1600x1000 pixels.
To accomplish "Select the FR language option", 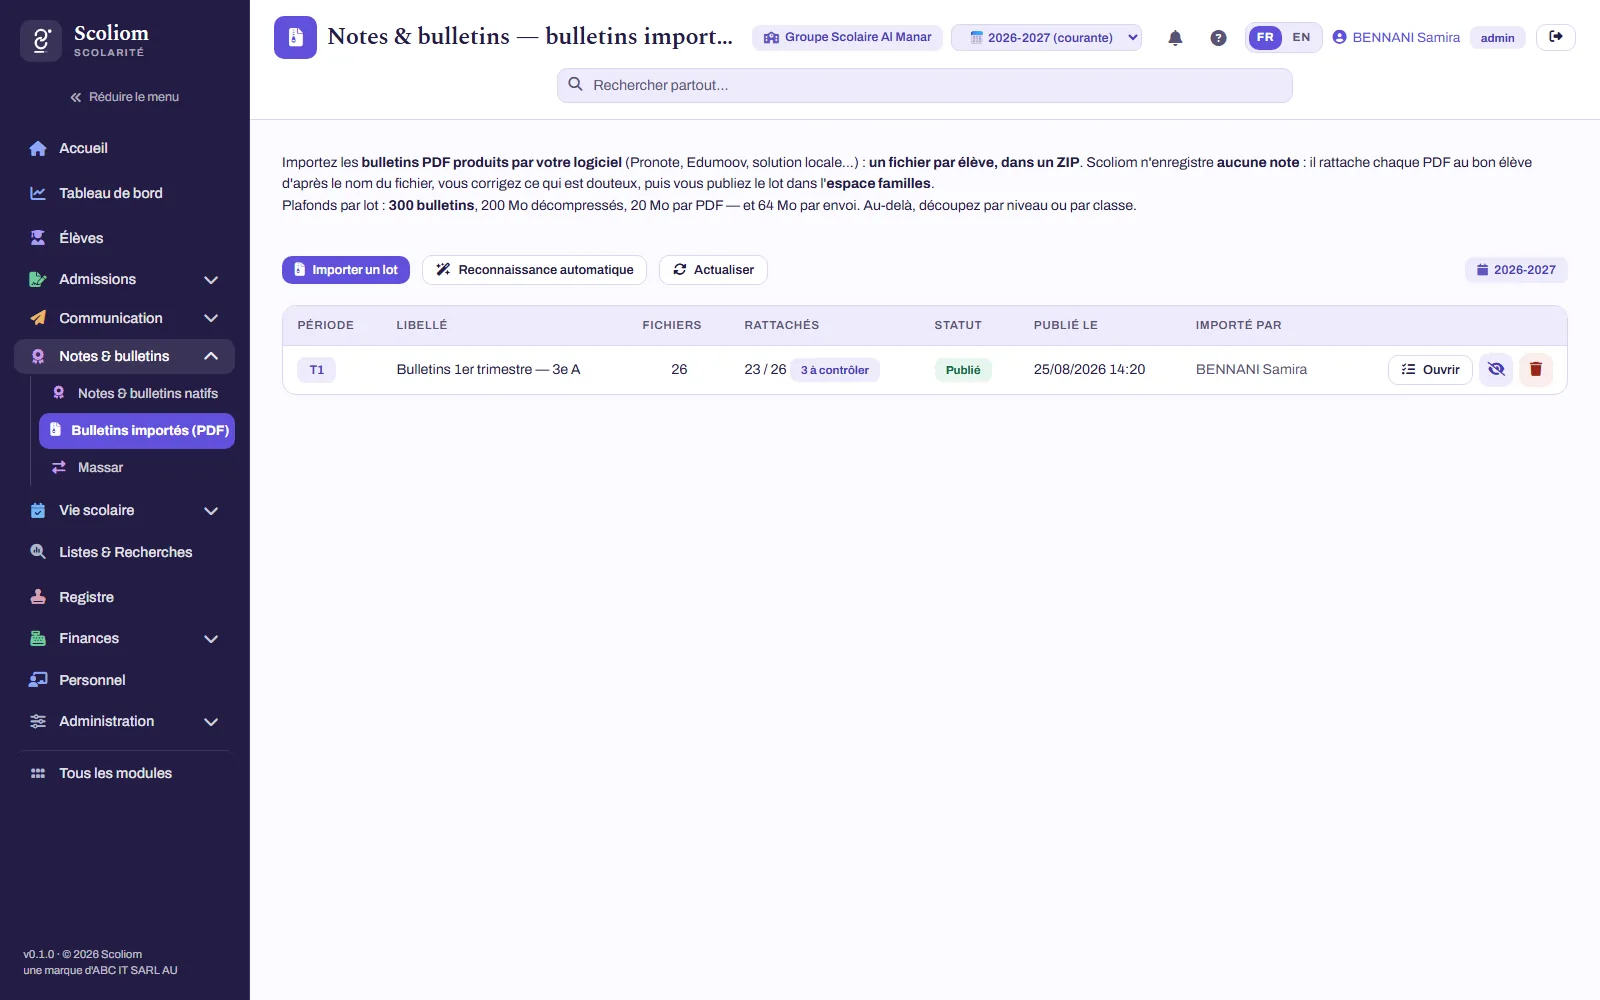I will click(1265, 37).
